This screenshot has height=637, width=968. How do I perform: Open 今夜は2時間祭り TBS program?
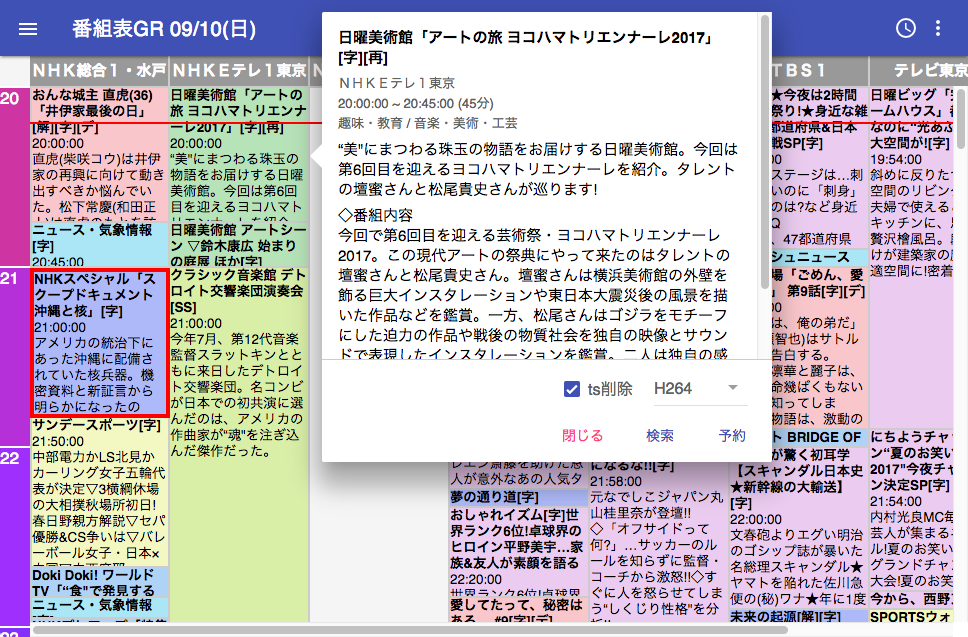click(820, 167)
